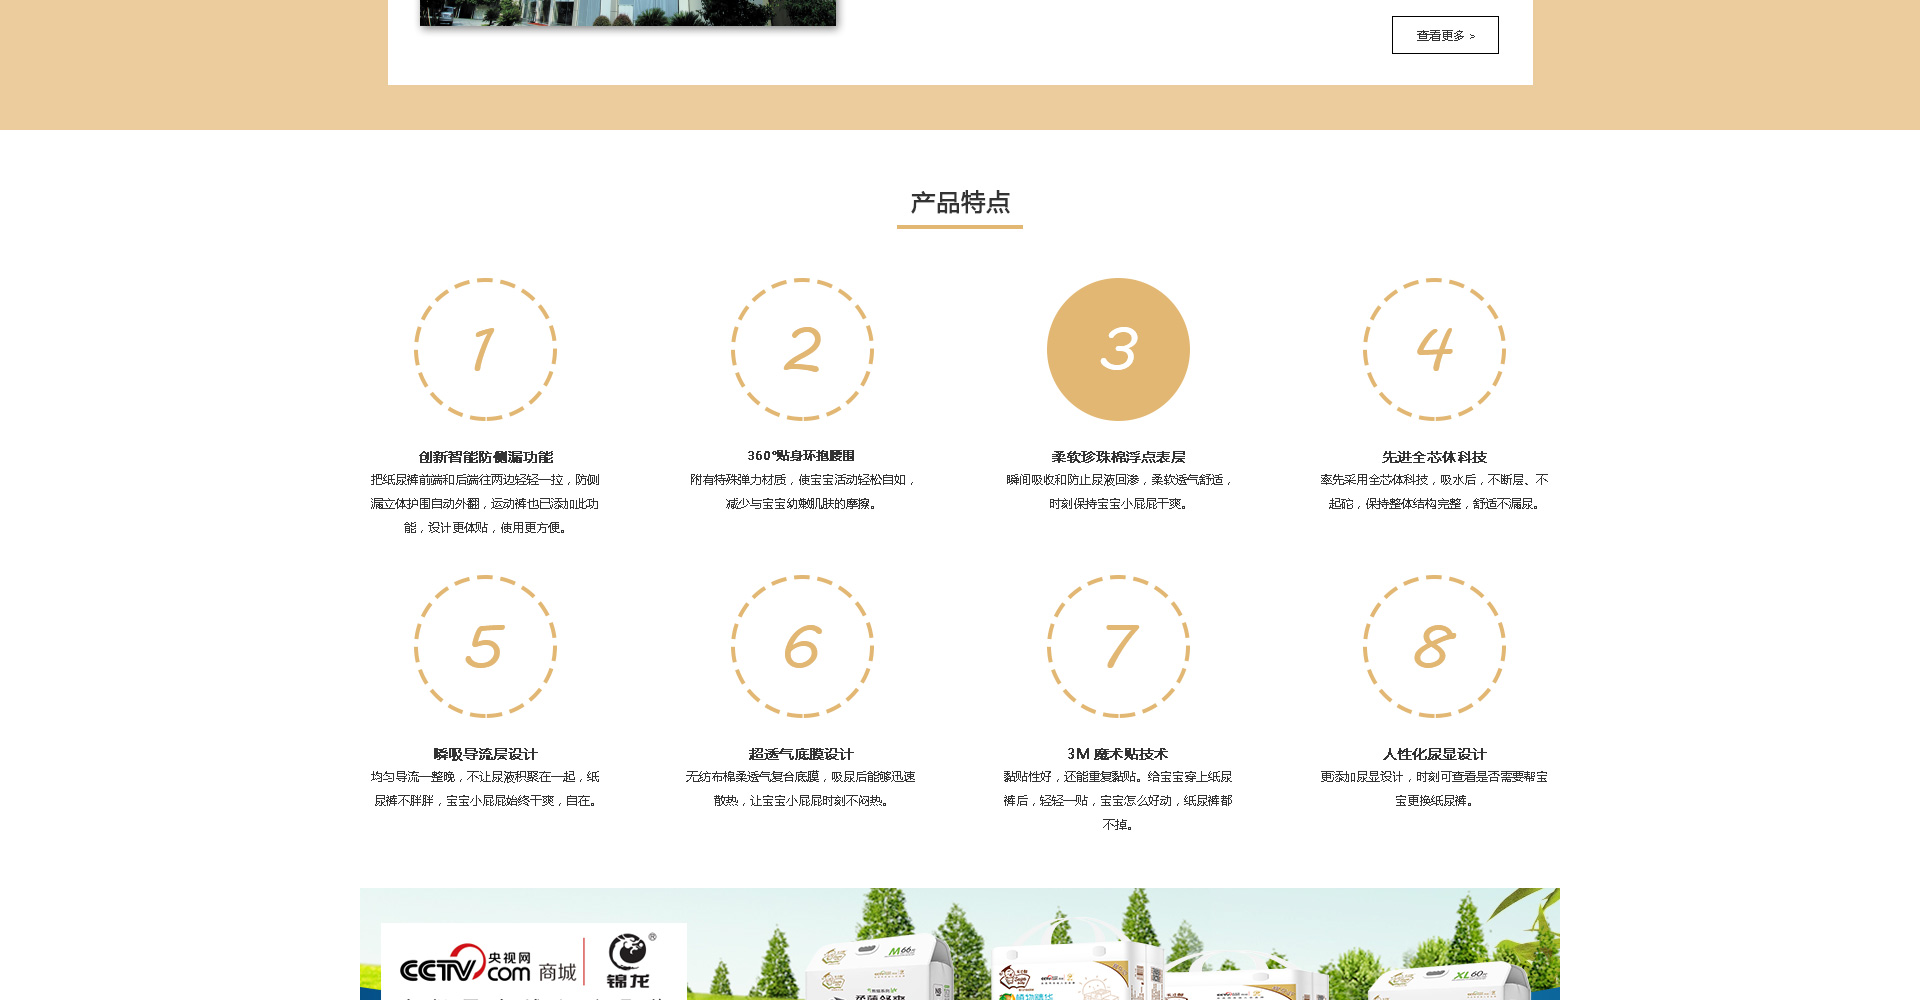Select the 3M魔术贴技术 heading
The image size is (1920, 1000).
[1117, 754]
